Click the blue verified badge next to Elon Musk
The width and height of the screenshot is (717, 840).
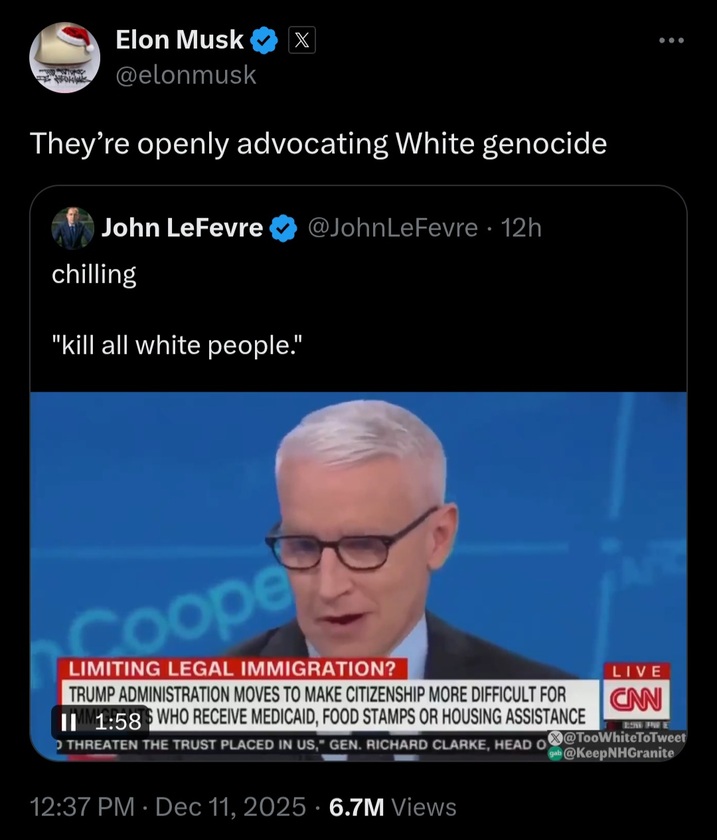264,41
